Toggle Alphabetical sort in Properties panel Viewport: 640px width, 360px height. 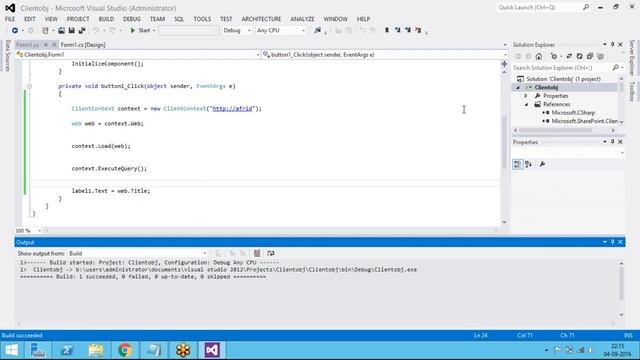point(529,164)
